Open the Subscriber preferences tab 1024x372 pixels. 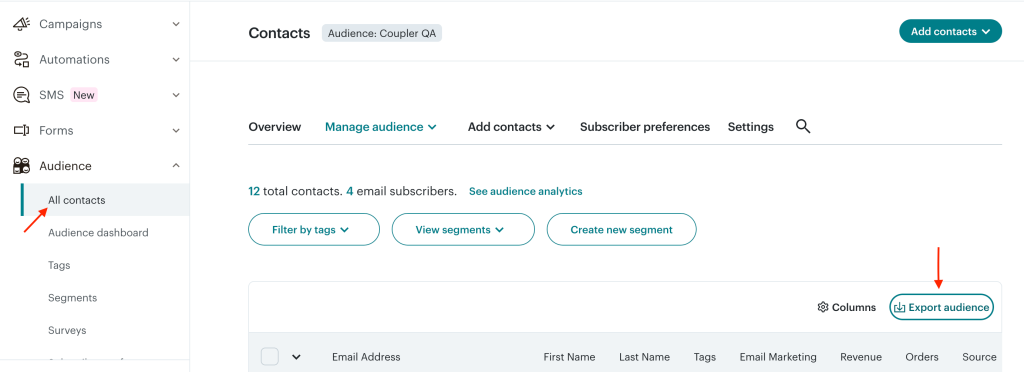tap(645, 127)
